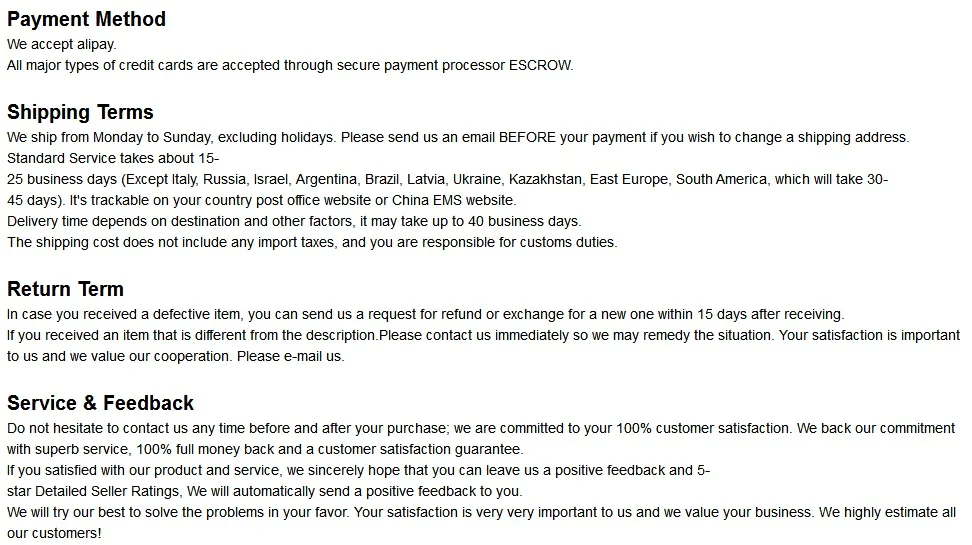Click the 'We accept alipay.' line
Image resolution: width=972 pixels, height=545 pixels.
click(x=61, y=45)
